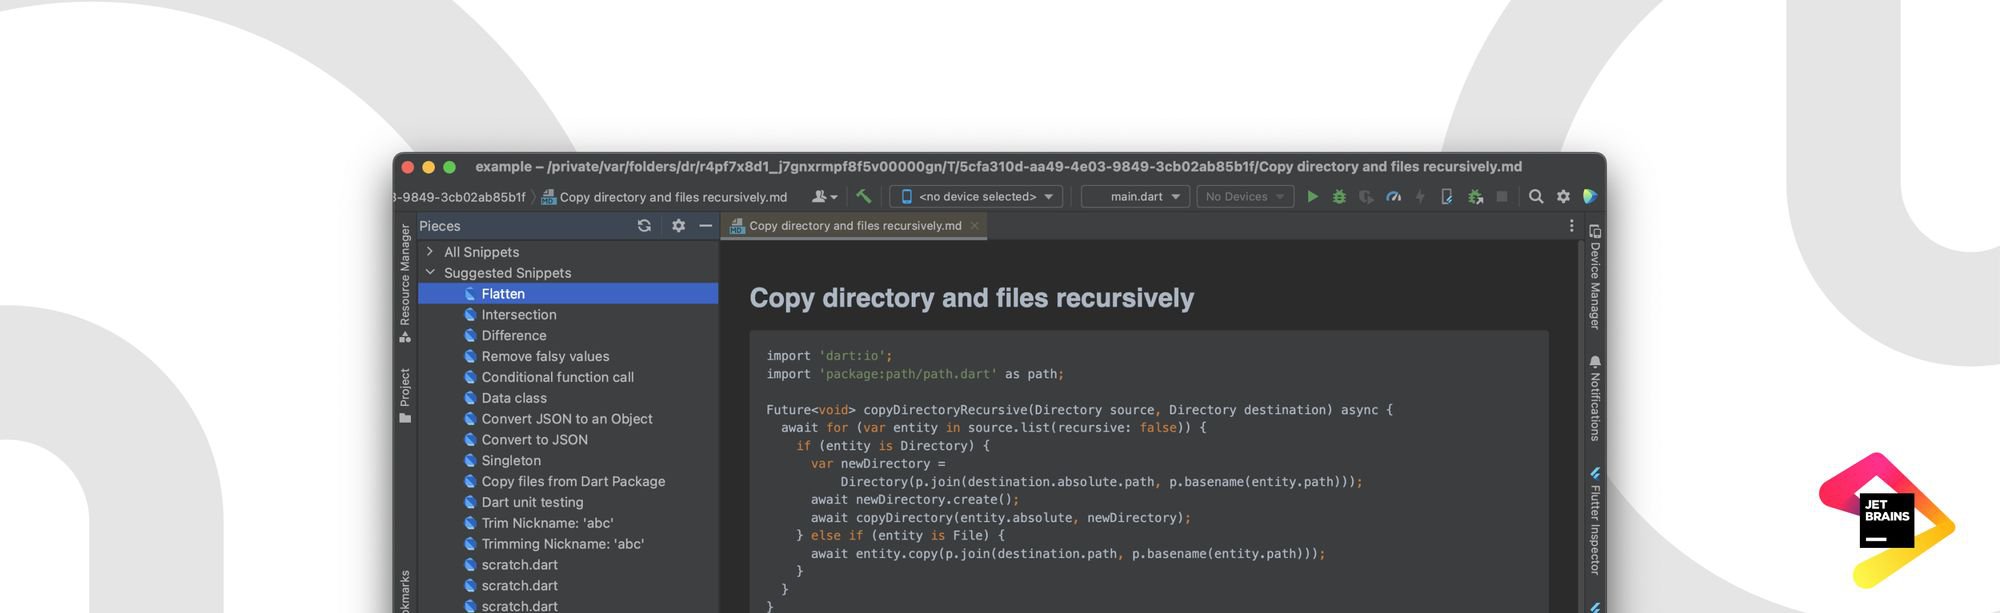This screenshot has height=613, width=2000.
Task: Click the await entity.copy code line
Action: [x=1068, y=554]
